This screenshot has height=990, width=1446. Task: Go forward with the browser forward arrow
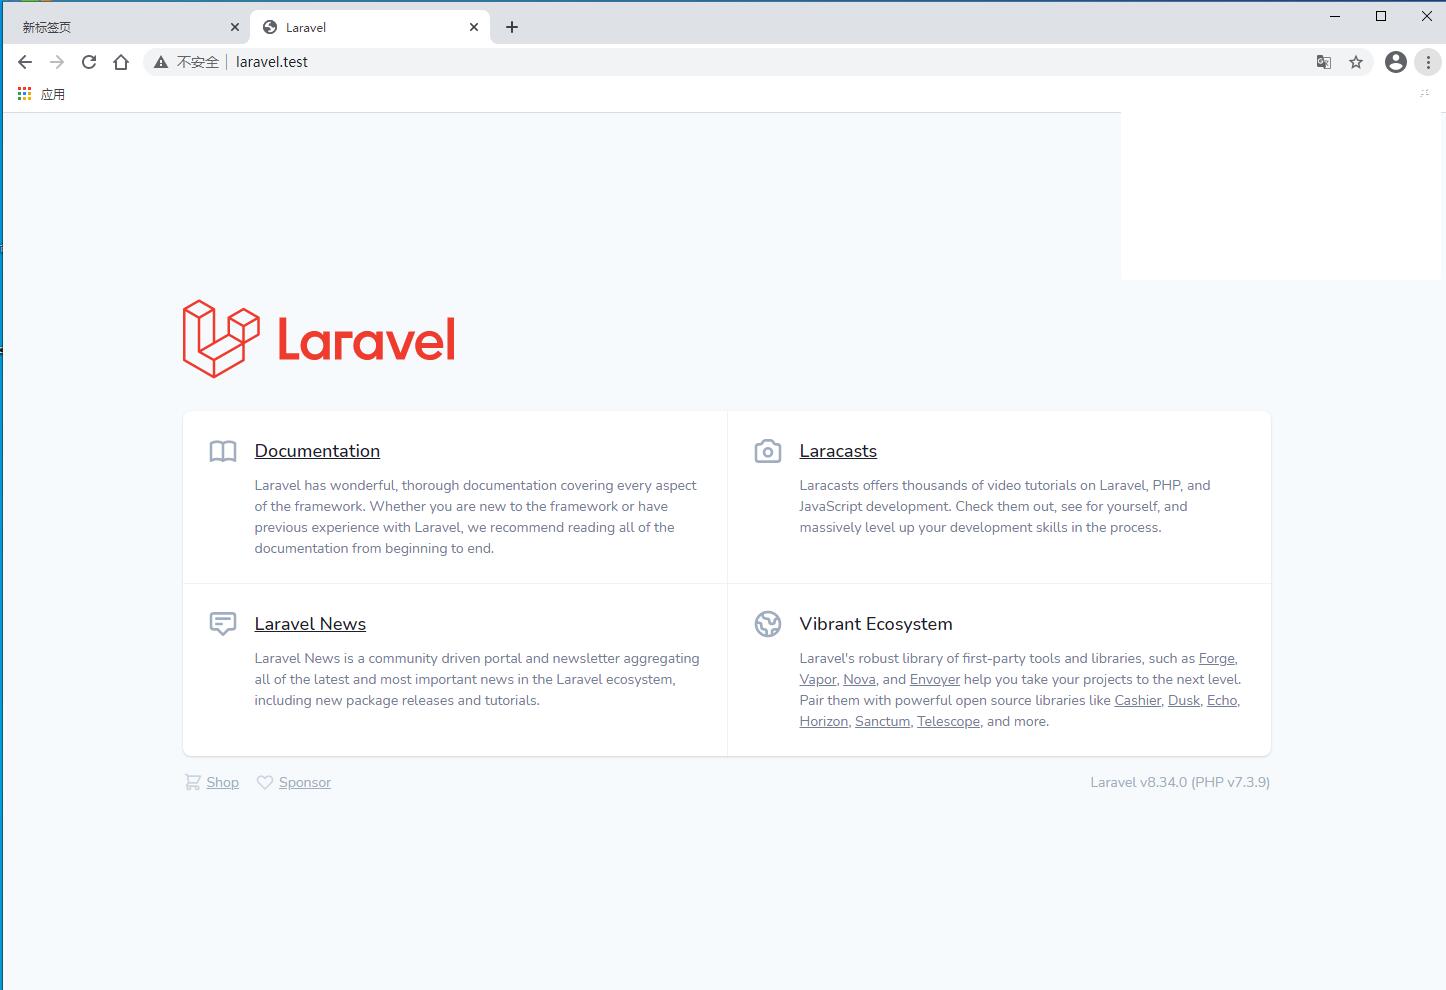click(x=57, y=62)
